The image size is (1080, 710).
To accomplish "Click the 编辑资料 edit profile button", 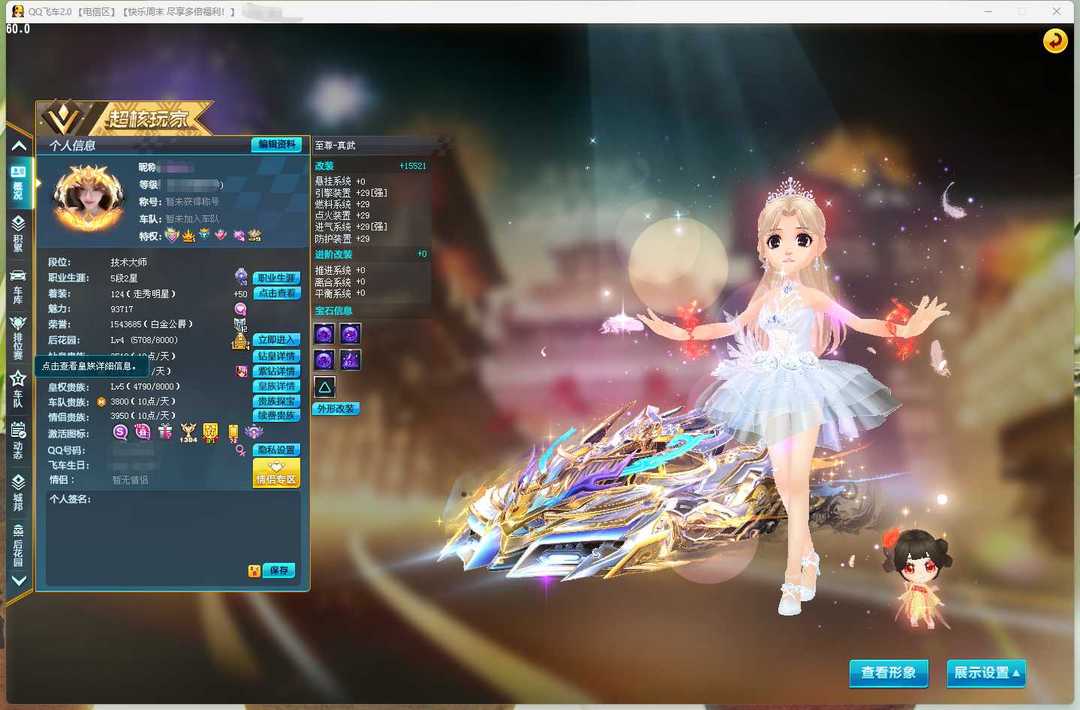I will click(276, 145).
